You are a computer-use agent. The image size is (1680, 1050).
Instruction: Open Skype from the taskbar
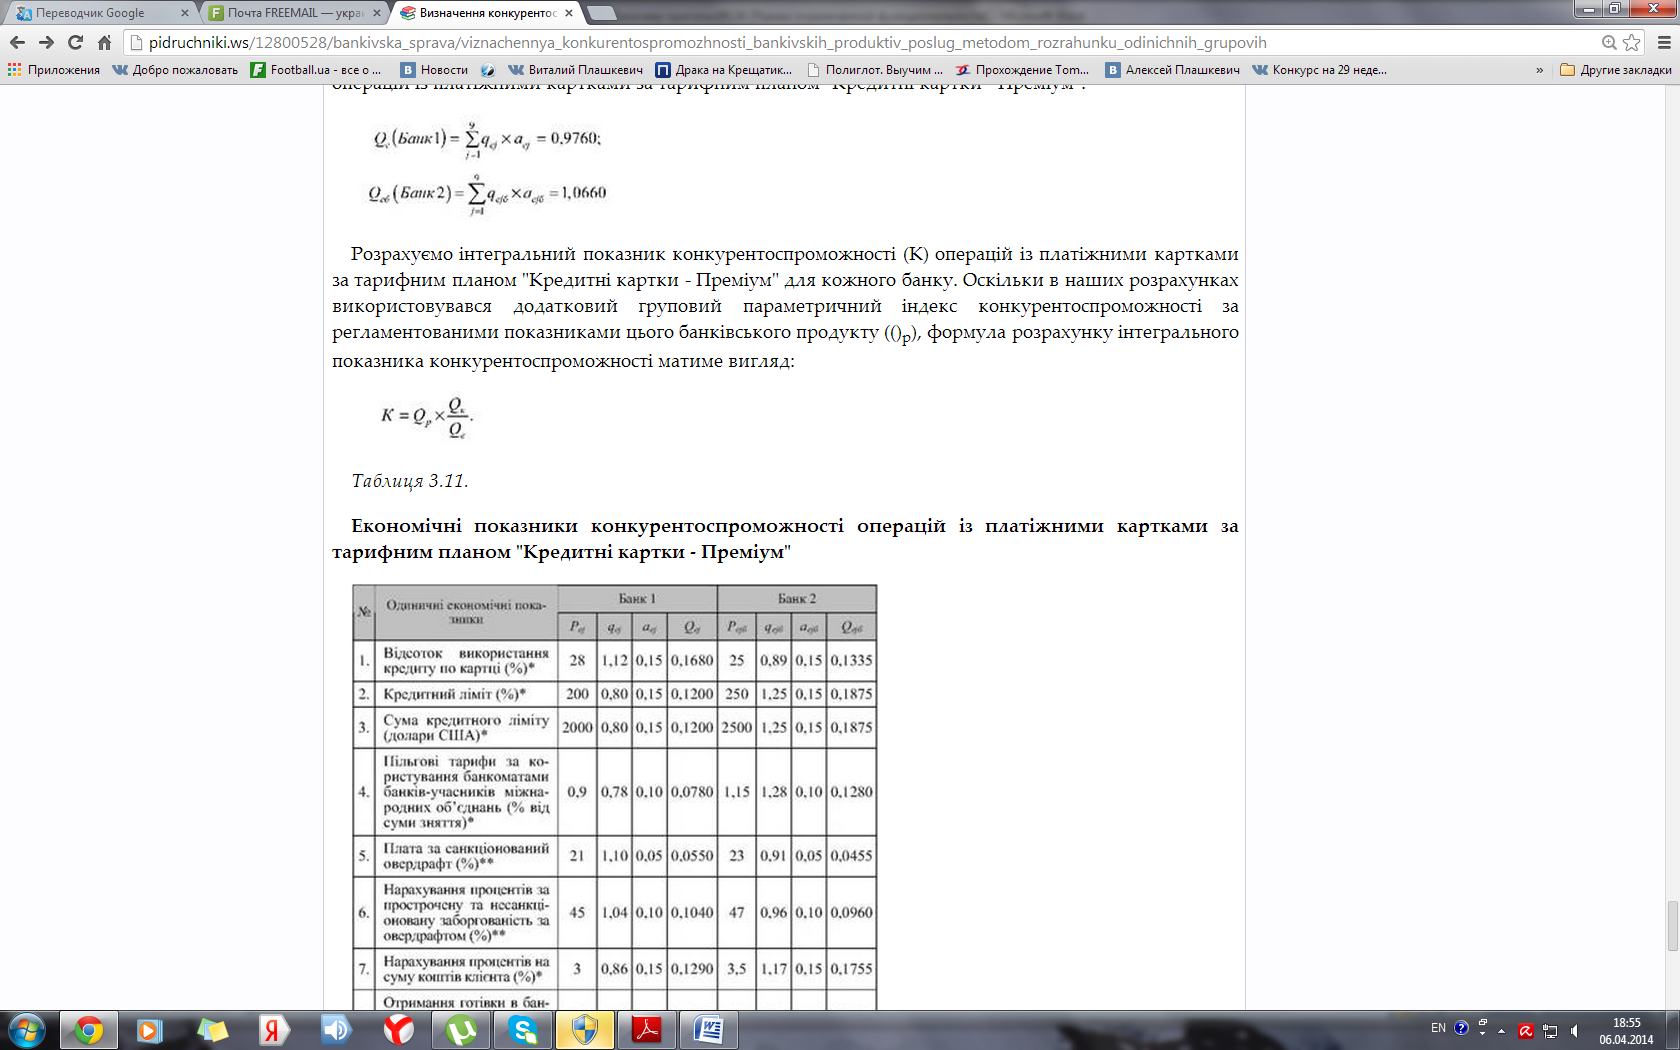point(523,1030)
